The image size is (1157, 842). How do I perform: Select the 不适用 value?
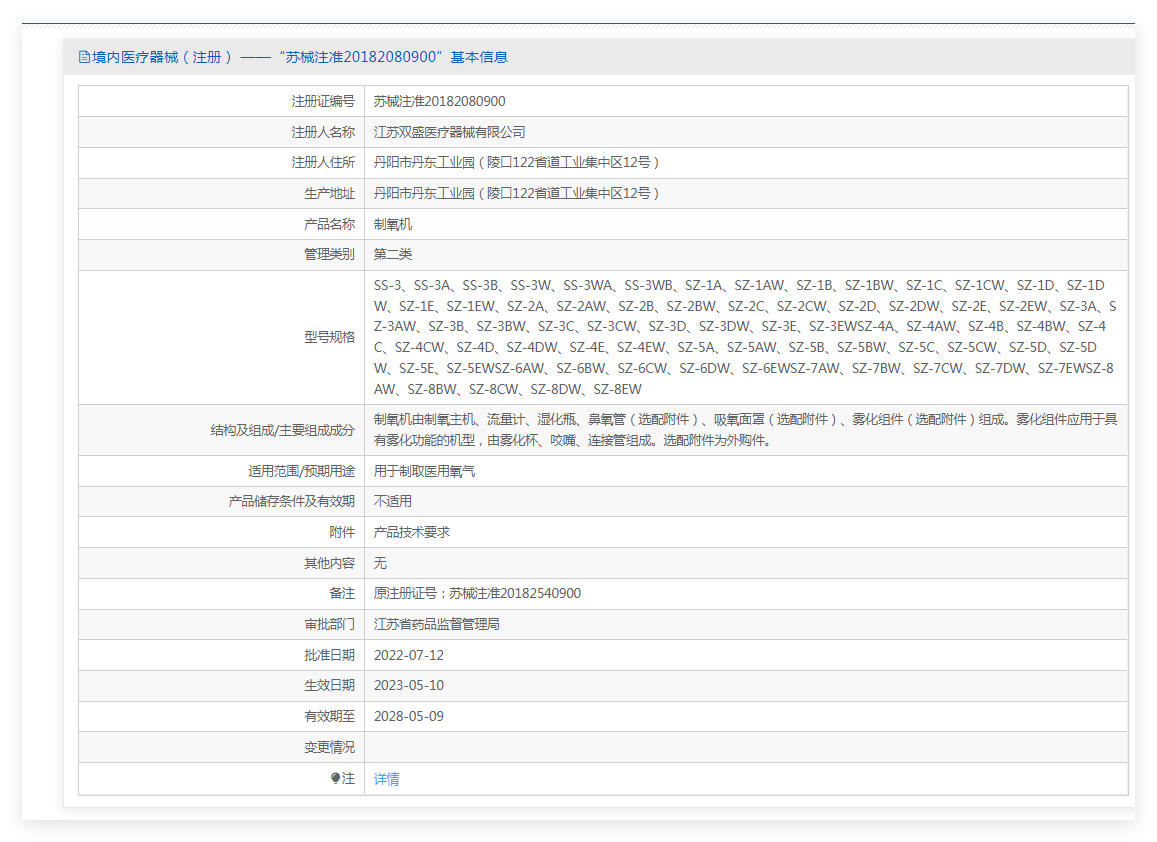tap(393, 501)
